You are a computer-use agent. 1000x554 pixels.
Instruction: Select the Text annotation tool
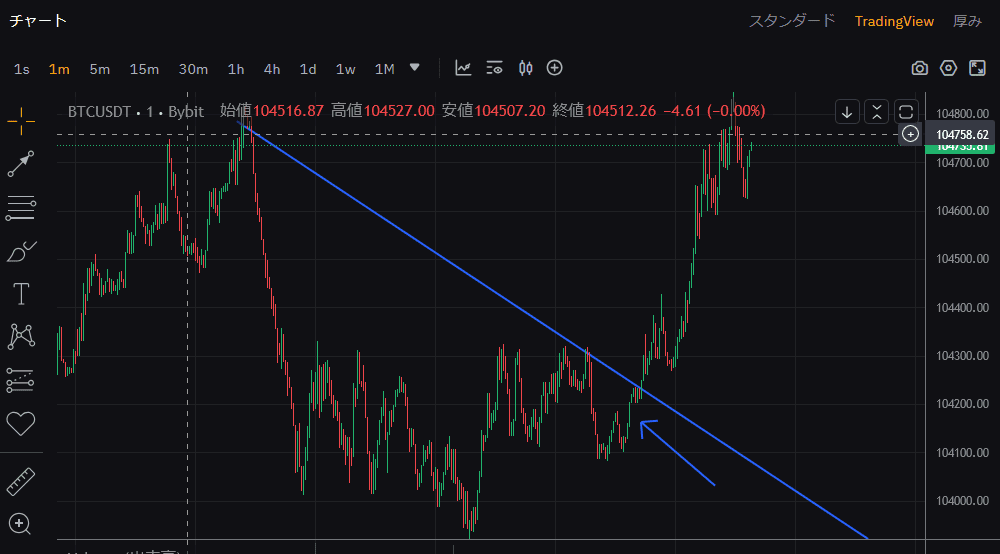tap(21, 294)
